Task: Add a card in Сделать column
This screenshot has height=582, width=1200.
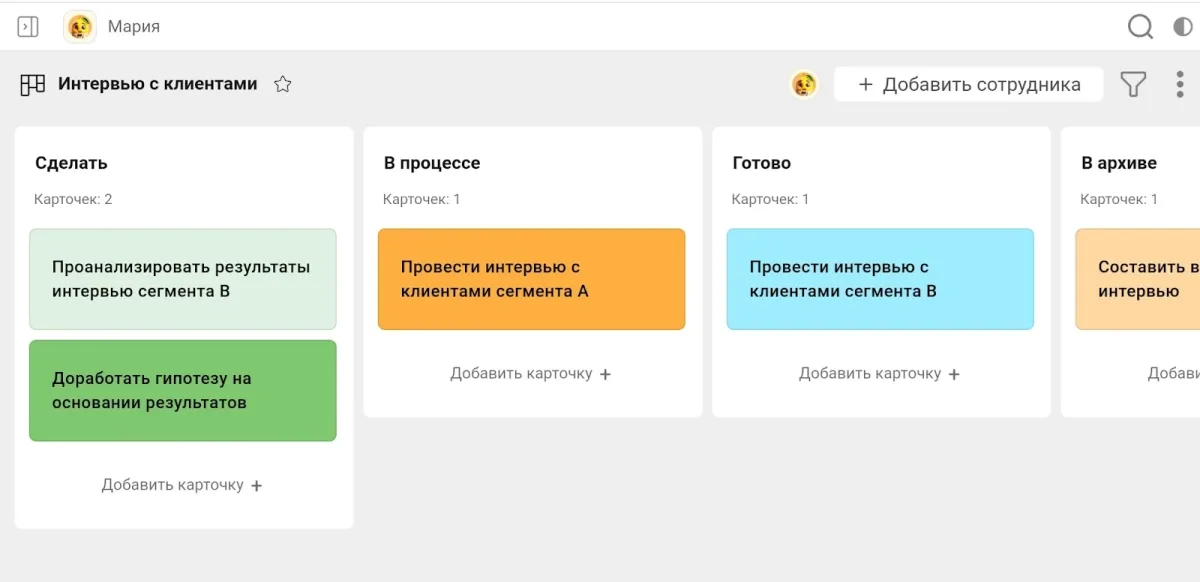Action: click(x=182, y=485)
